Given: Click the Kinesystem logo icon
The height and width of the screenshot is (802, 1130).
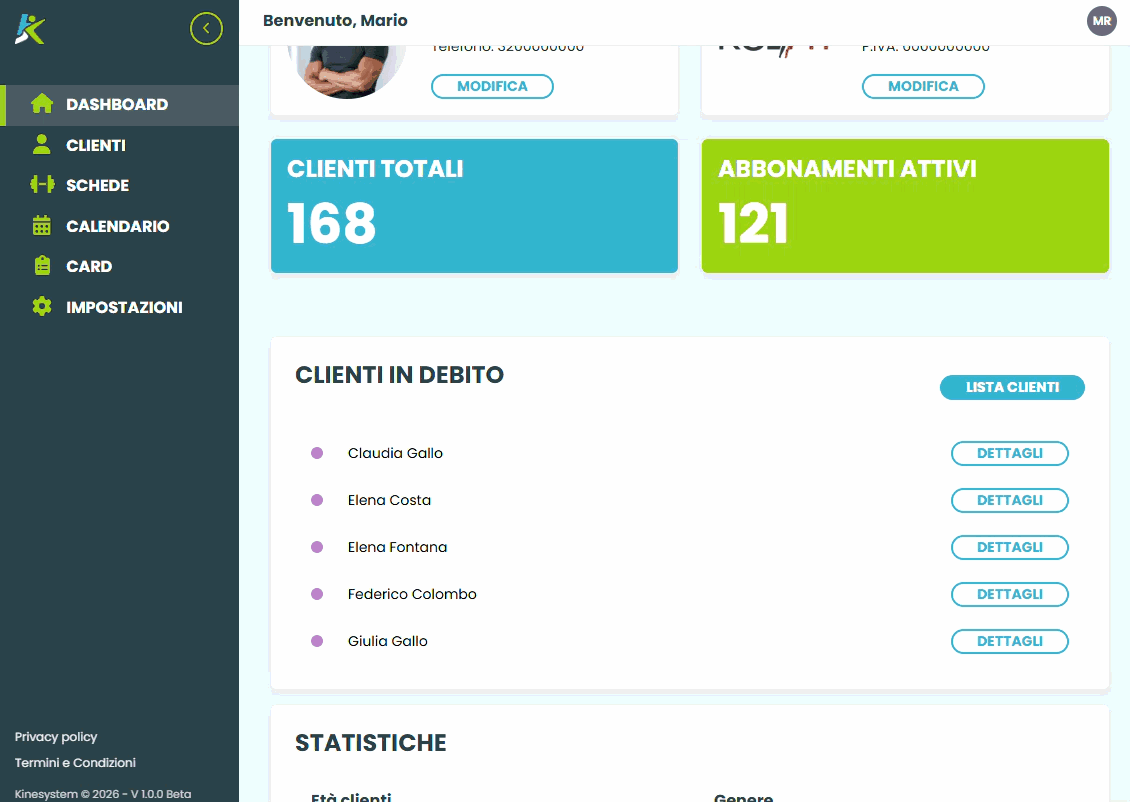Looking at the screenshot, I should 30,29.
